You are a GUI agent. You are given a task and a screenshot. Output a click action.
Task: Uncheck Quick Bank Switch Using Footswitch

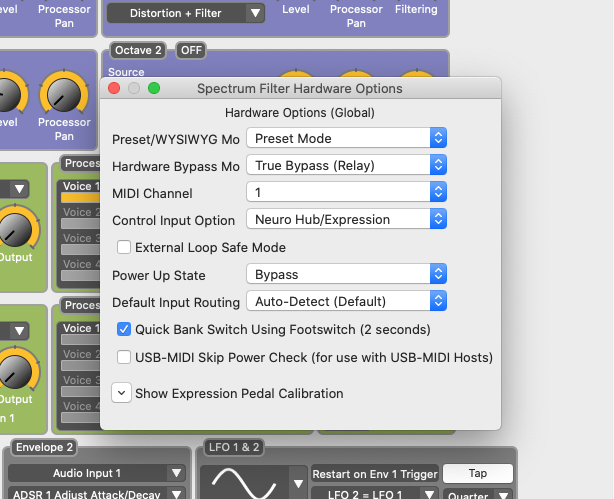tap(124, 329)
